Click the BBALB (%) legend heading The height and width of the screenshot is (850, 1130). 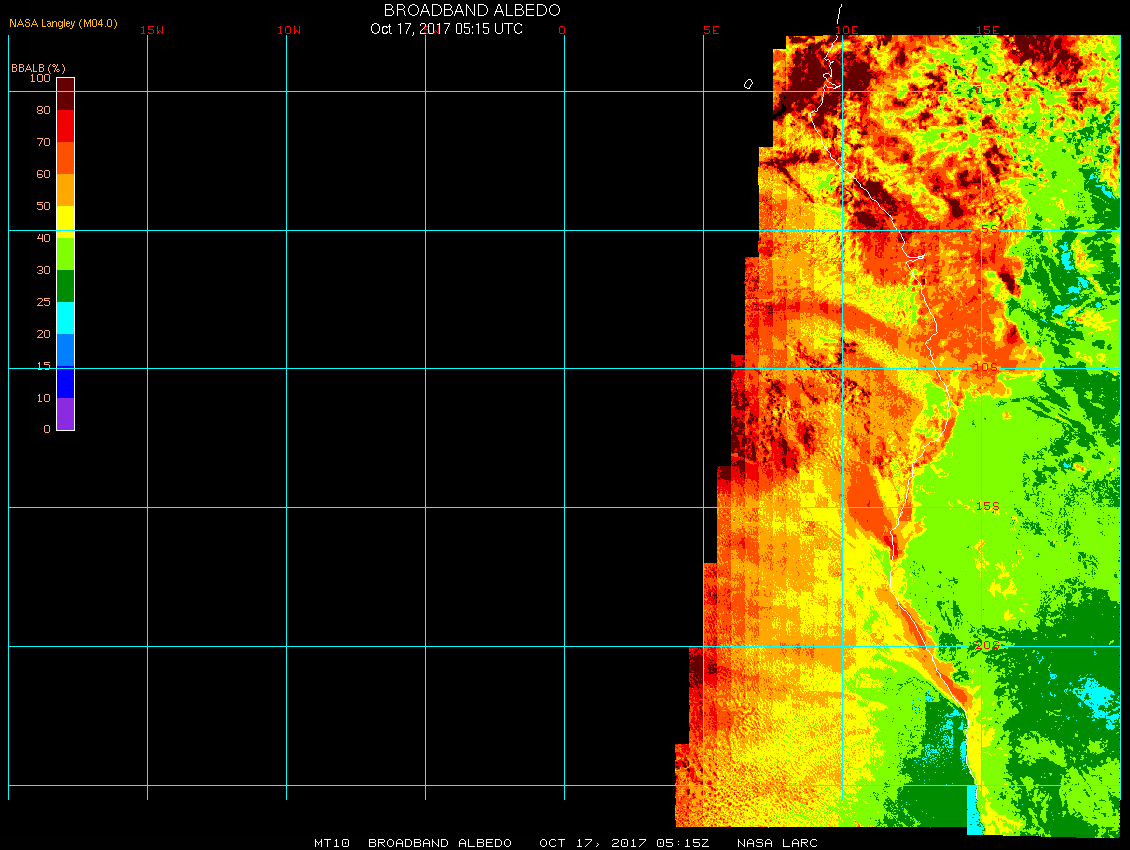click(38, 68)
